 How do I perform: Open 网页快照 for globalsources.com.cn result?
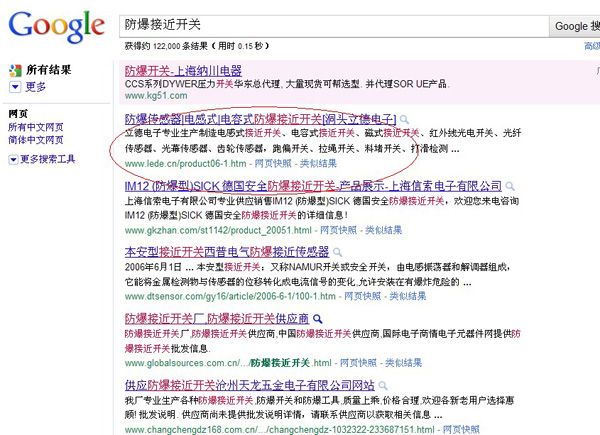(x=358, y=363)
